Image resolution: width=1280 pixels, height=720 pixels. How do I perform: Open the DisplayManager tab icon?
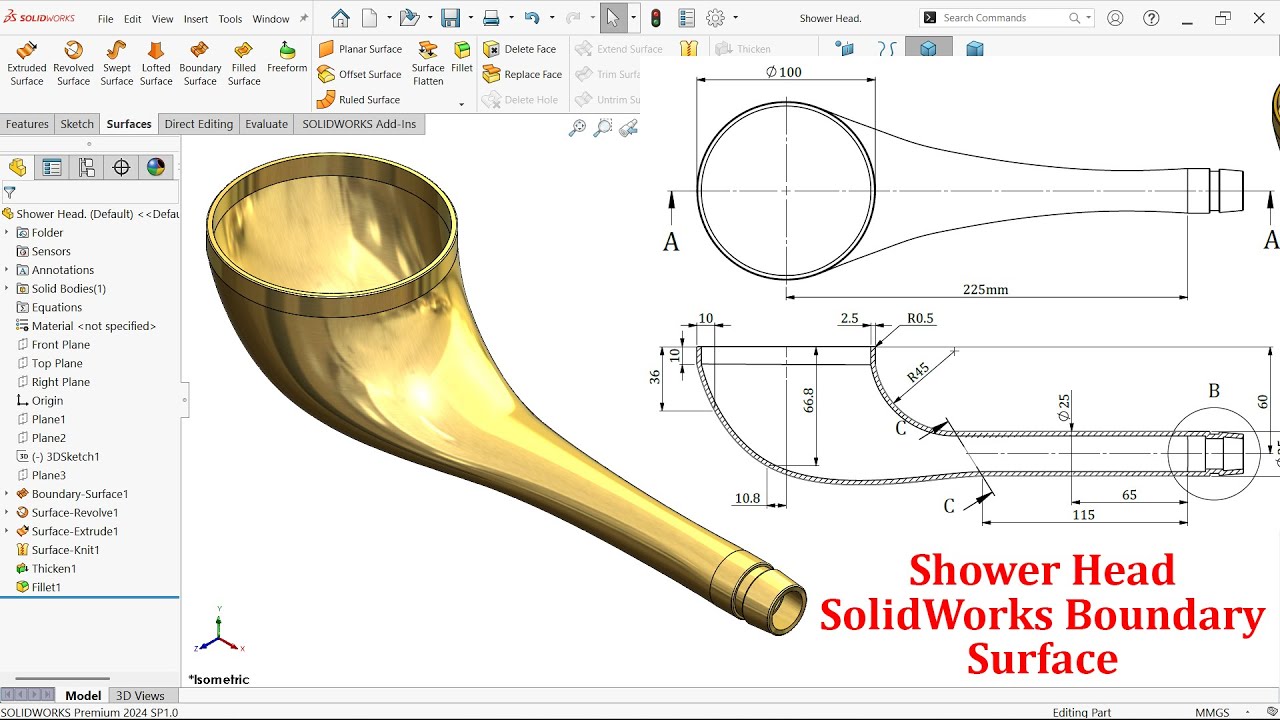156,167
